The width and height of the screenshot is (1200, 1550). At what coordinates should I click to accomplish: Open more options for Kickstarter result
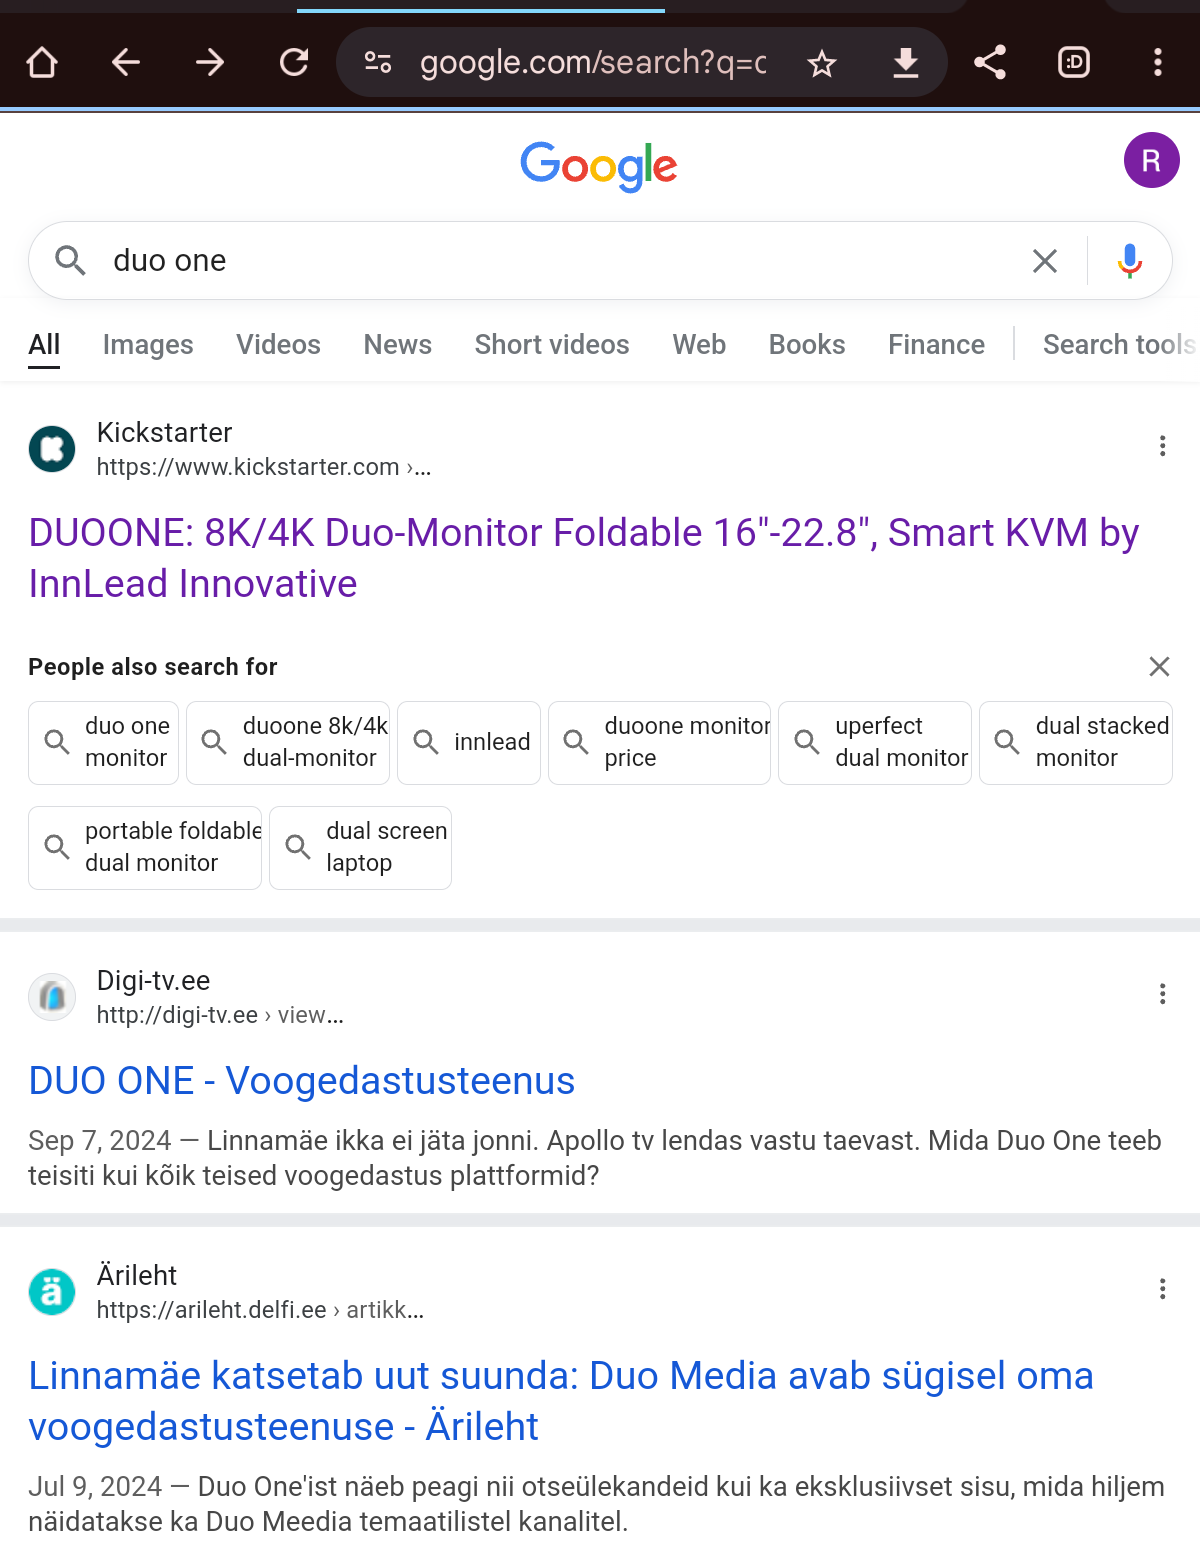pyautogui.click(x=1162, y=446)
